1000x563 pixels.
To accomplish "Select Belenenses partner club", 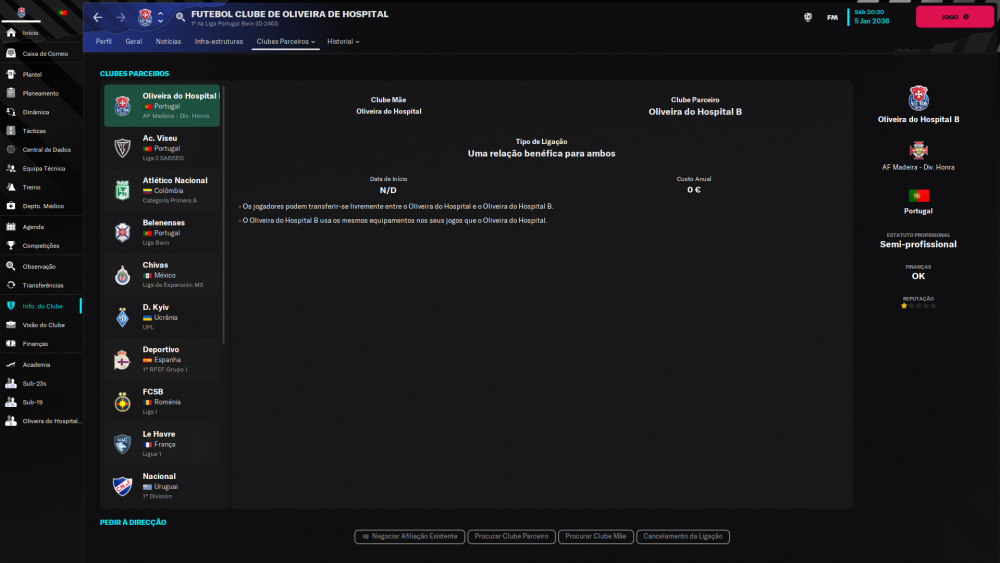I will tap(162, 232).
